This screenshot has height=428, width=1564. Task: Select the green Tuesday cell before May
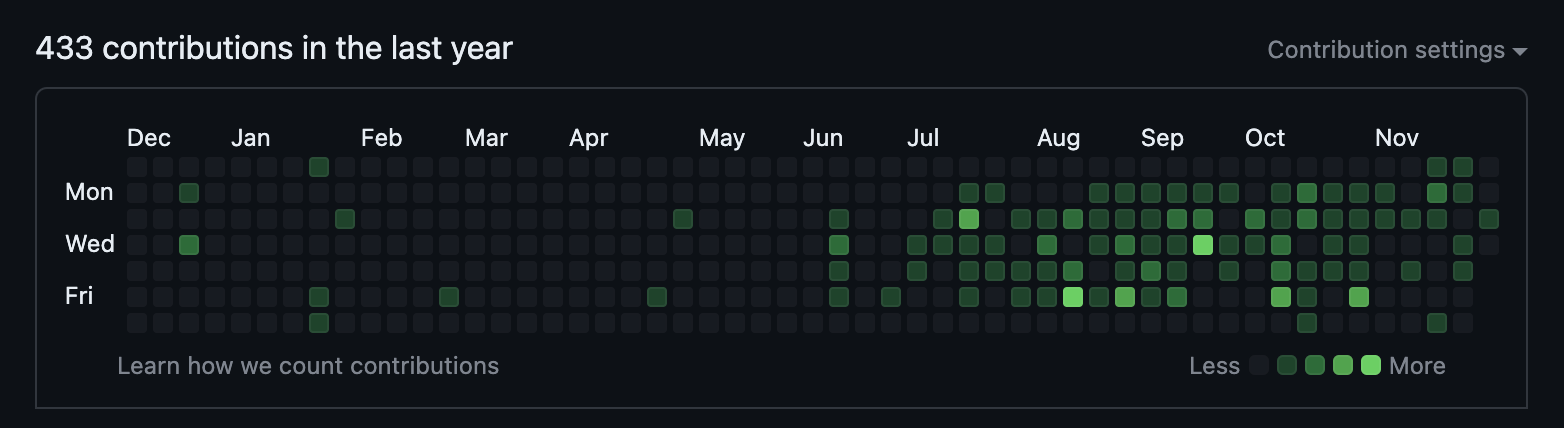(x=683, y=219)
